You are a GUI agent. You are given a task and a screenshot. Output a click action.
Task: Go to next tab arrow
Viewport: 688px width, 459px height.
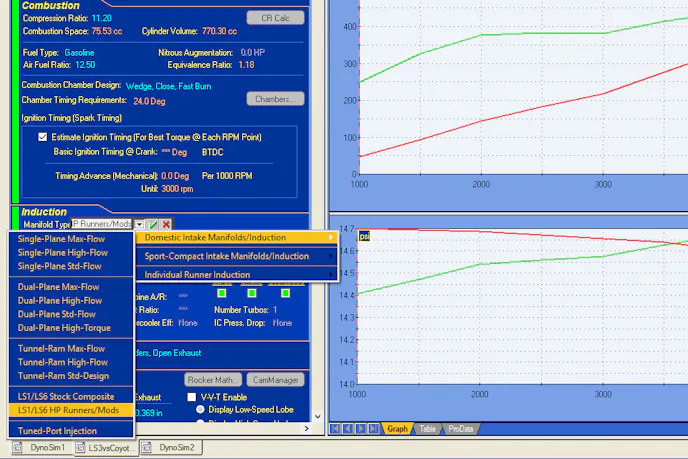pos(359,428)
